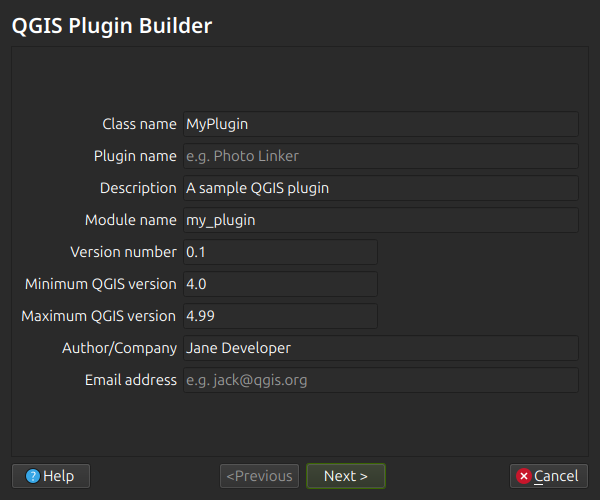Screen dimensions: 600x500
Task: Click the Version number field
Action: pyautogui.click(x=280, y=252)
